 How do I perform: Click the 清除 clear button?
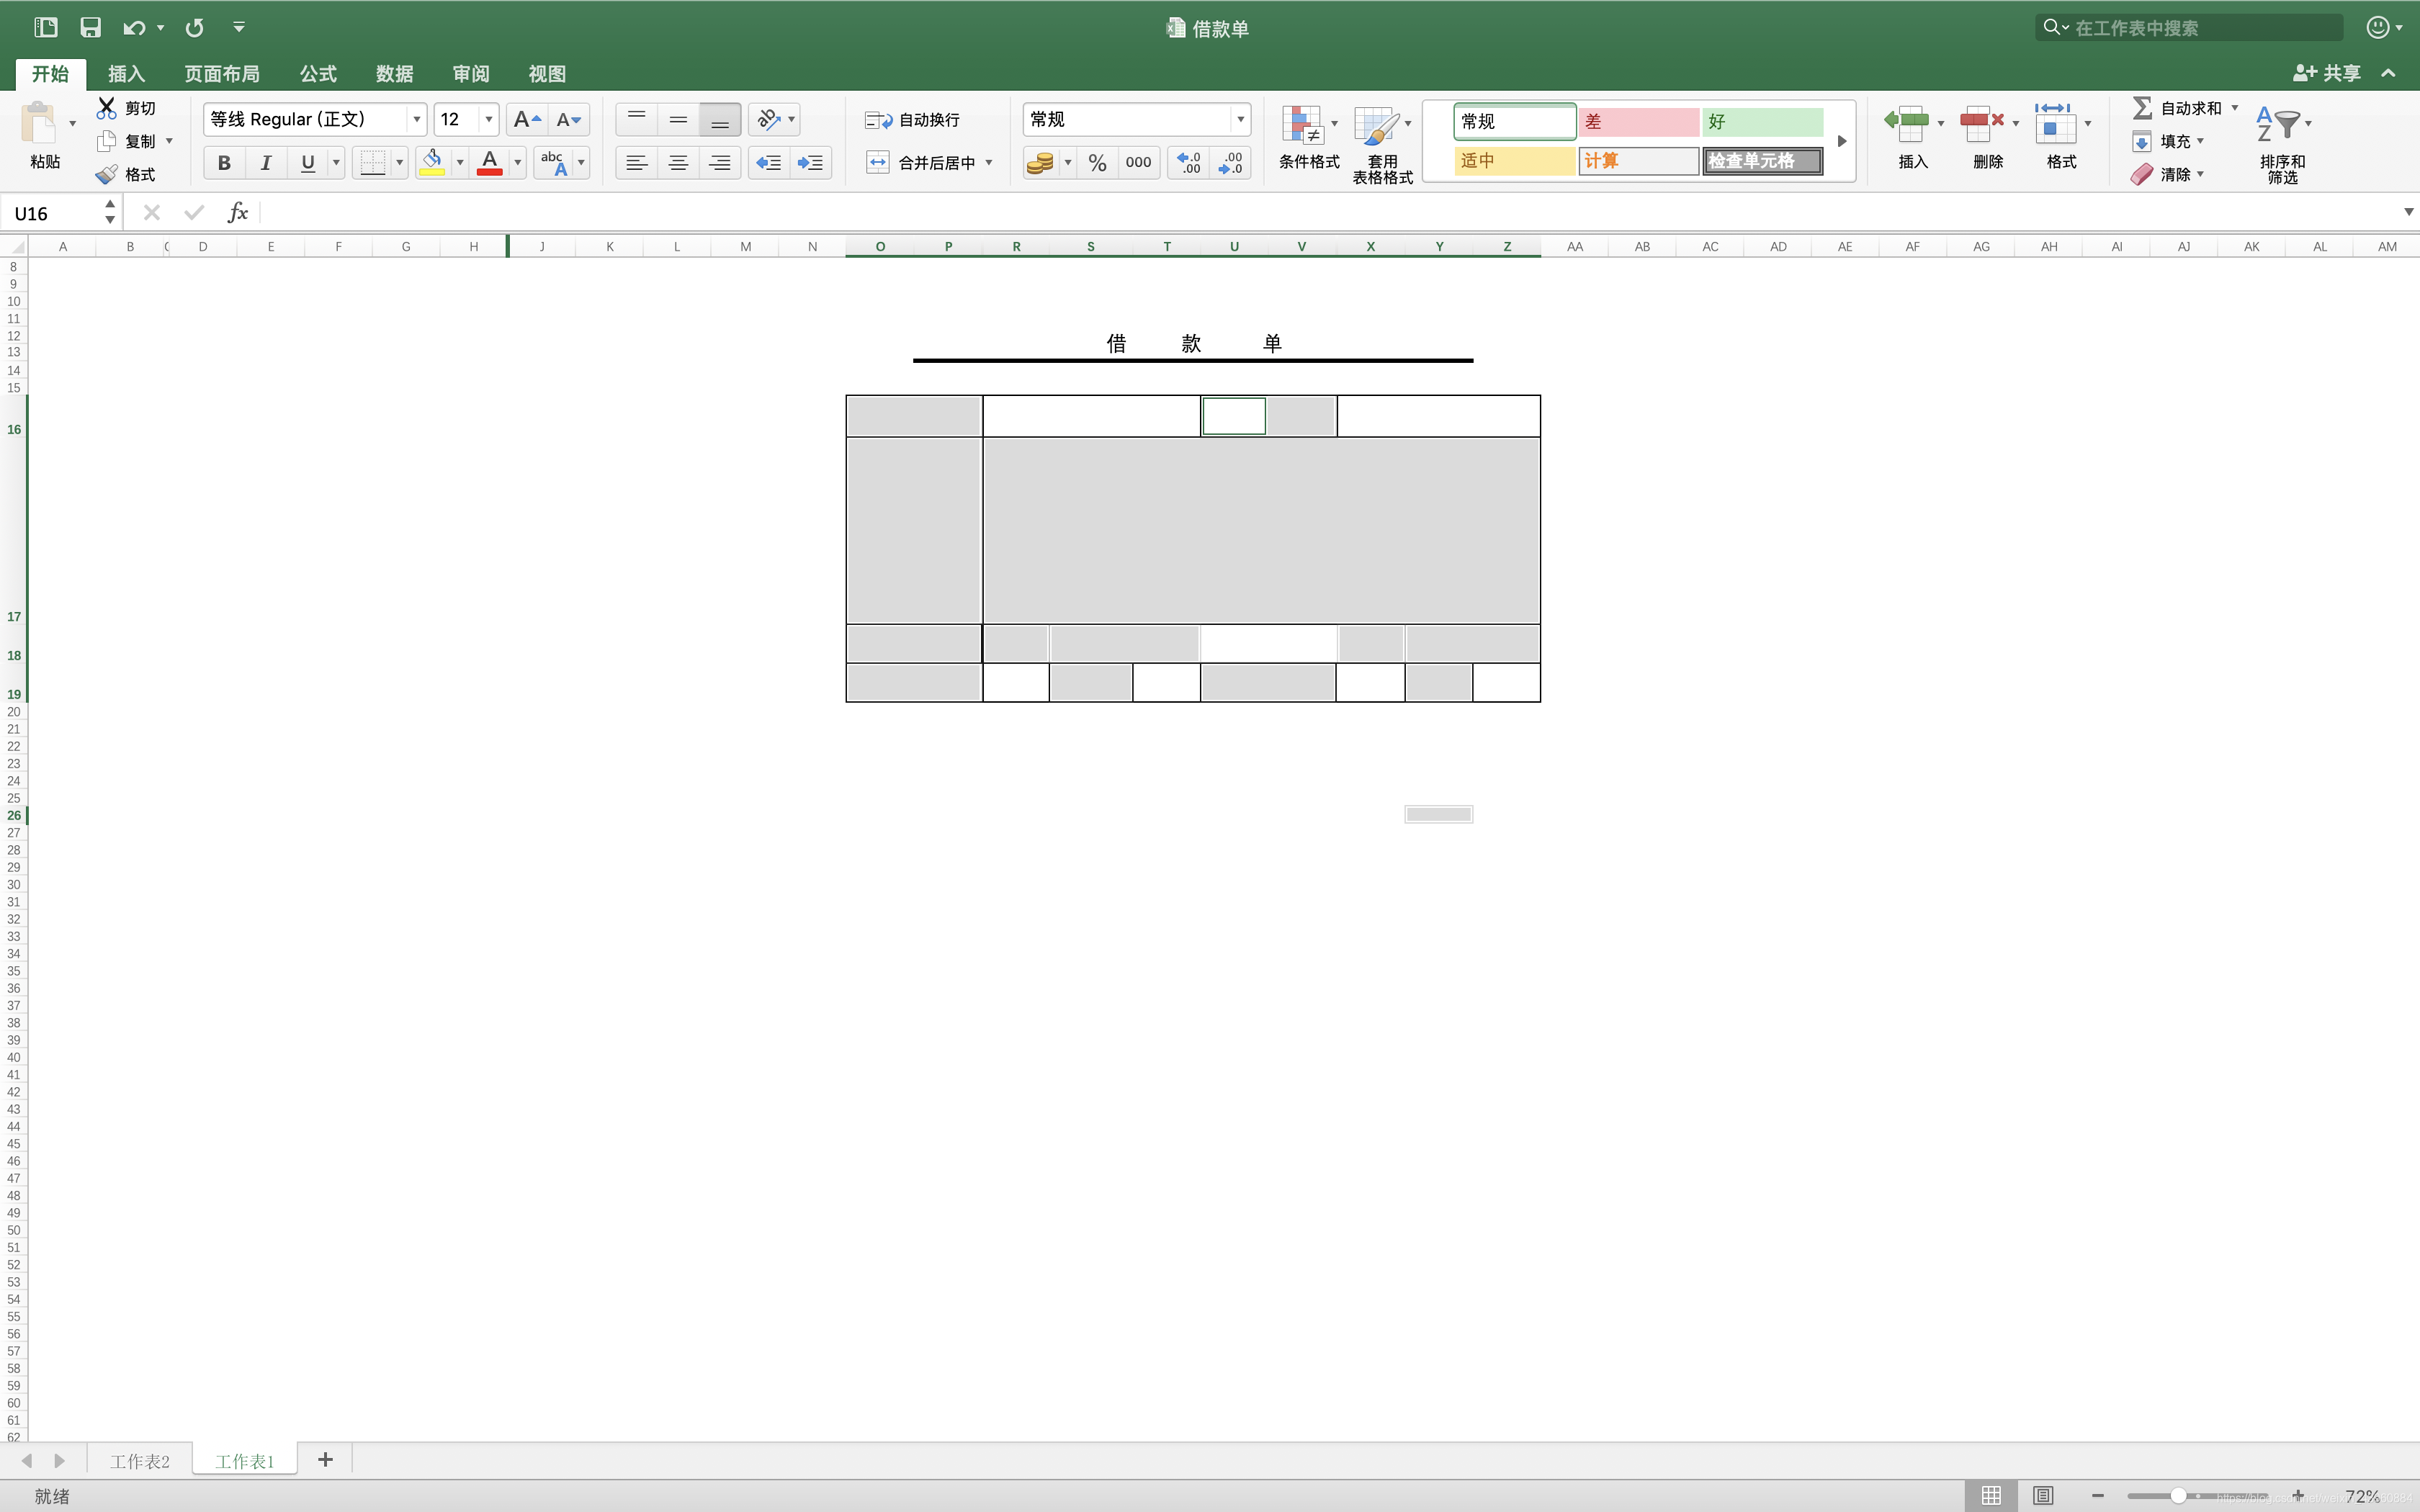[x=2168, y=174]
